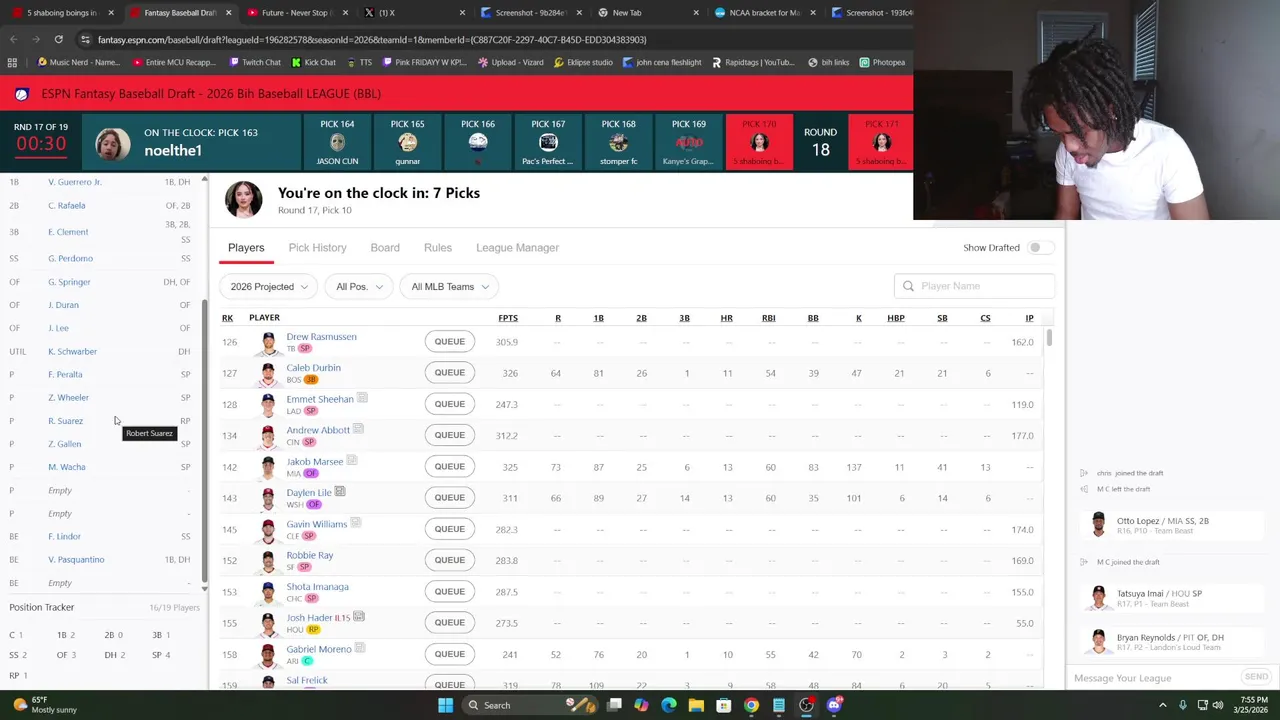Select R. Suarez in roster list
This screenshot has height=720, width=1280.
tap(66, 421)
